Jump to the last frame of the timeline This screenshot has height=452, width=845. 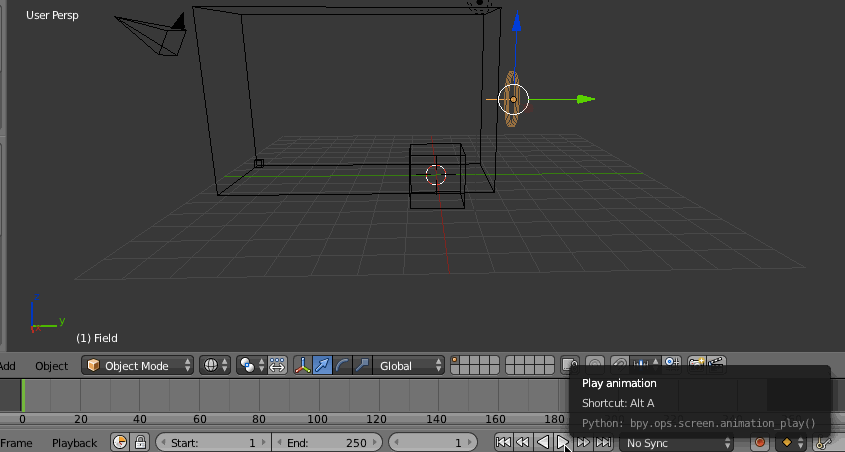[604, 442]
